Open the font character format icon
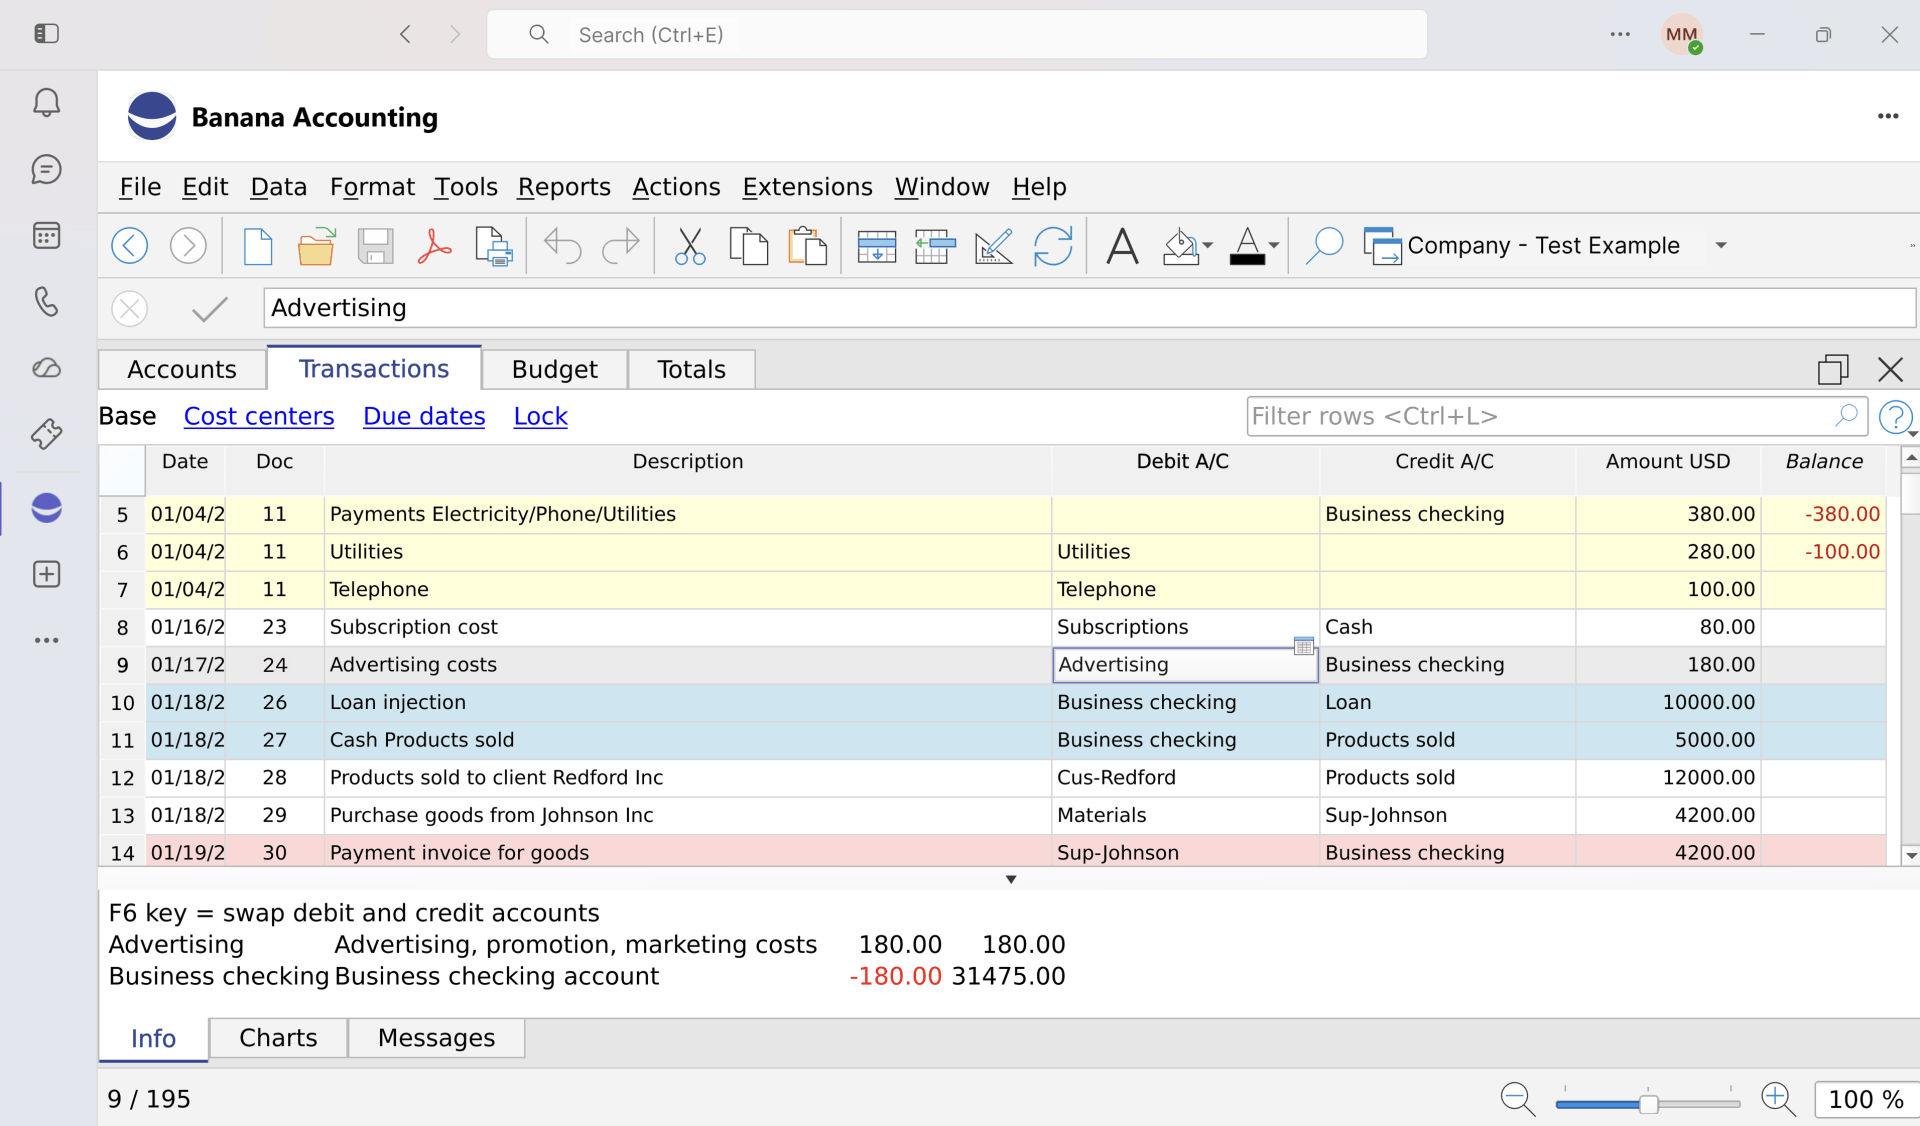Viewport: 1920px width, 1126px height. pyautogui.click(x=1122, y=246)
